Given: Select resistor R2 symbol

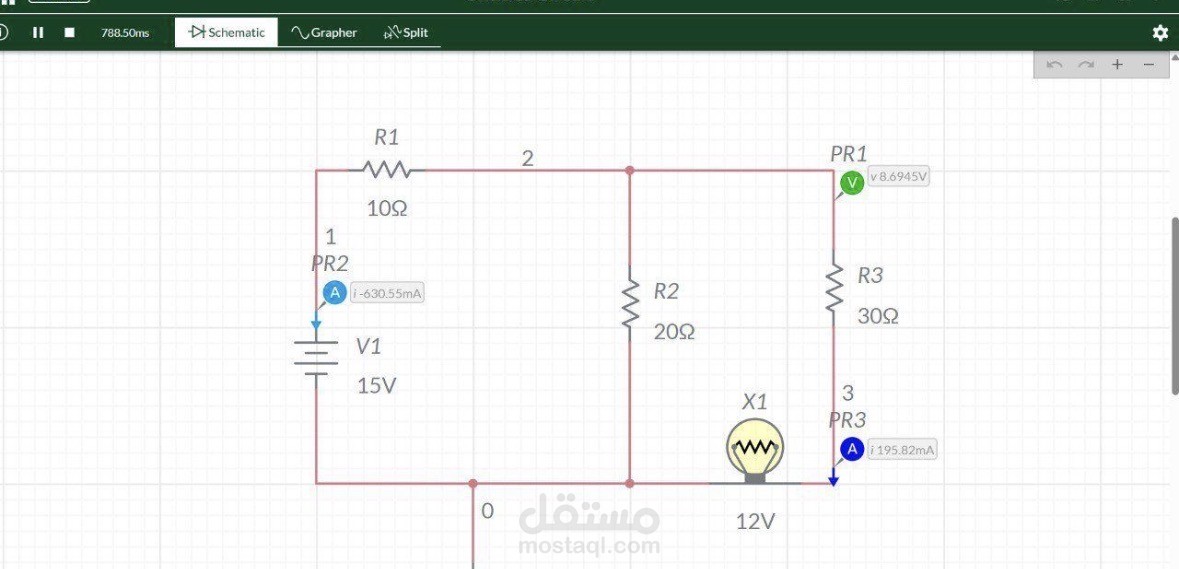Looking at the screenshot, I should (629, 304).
